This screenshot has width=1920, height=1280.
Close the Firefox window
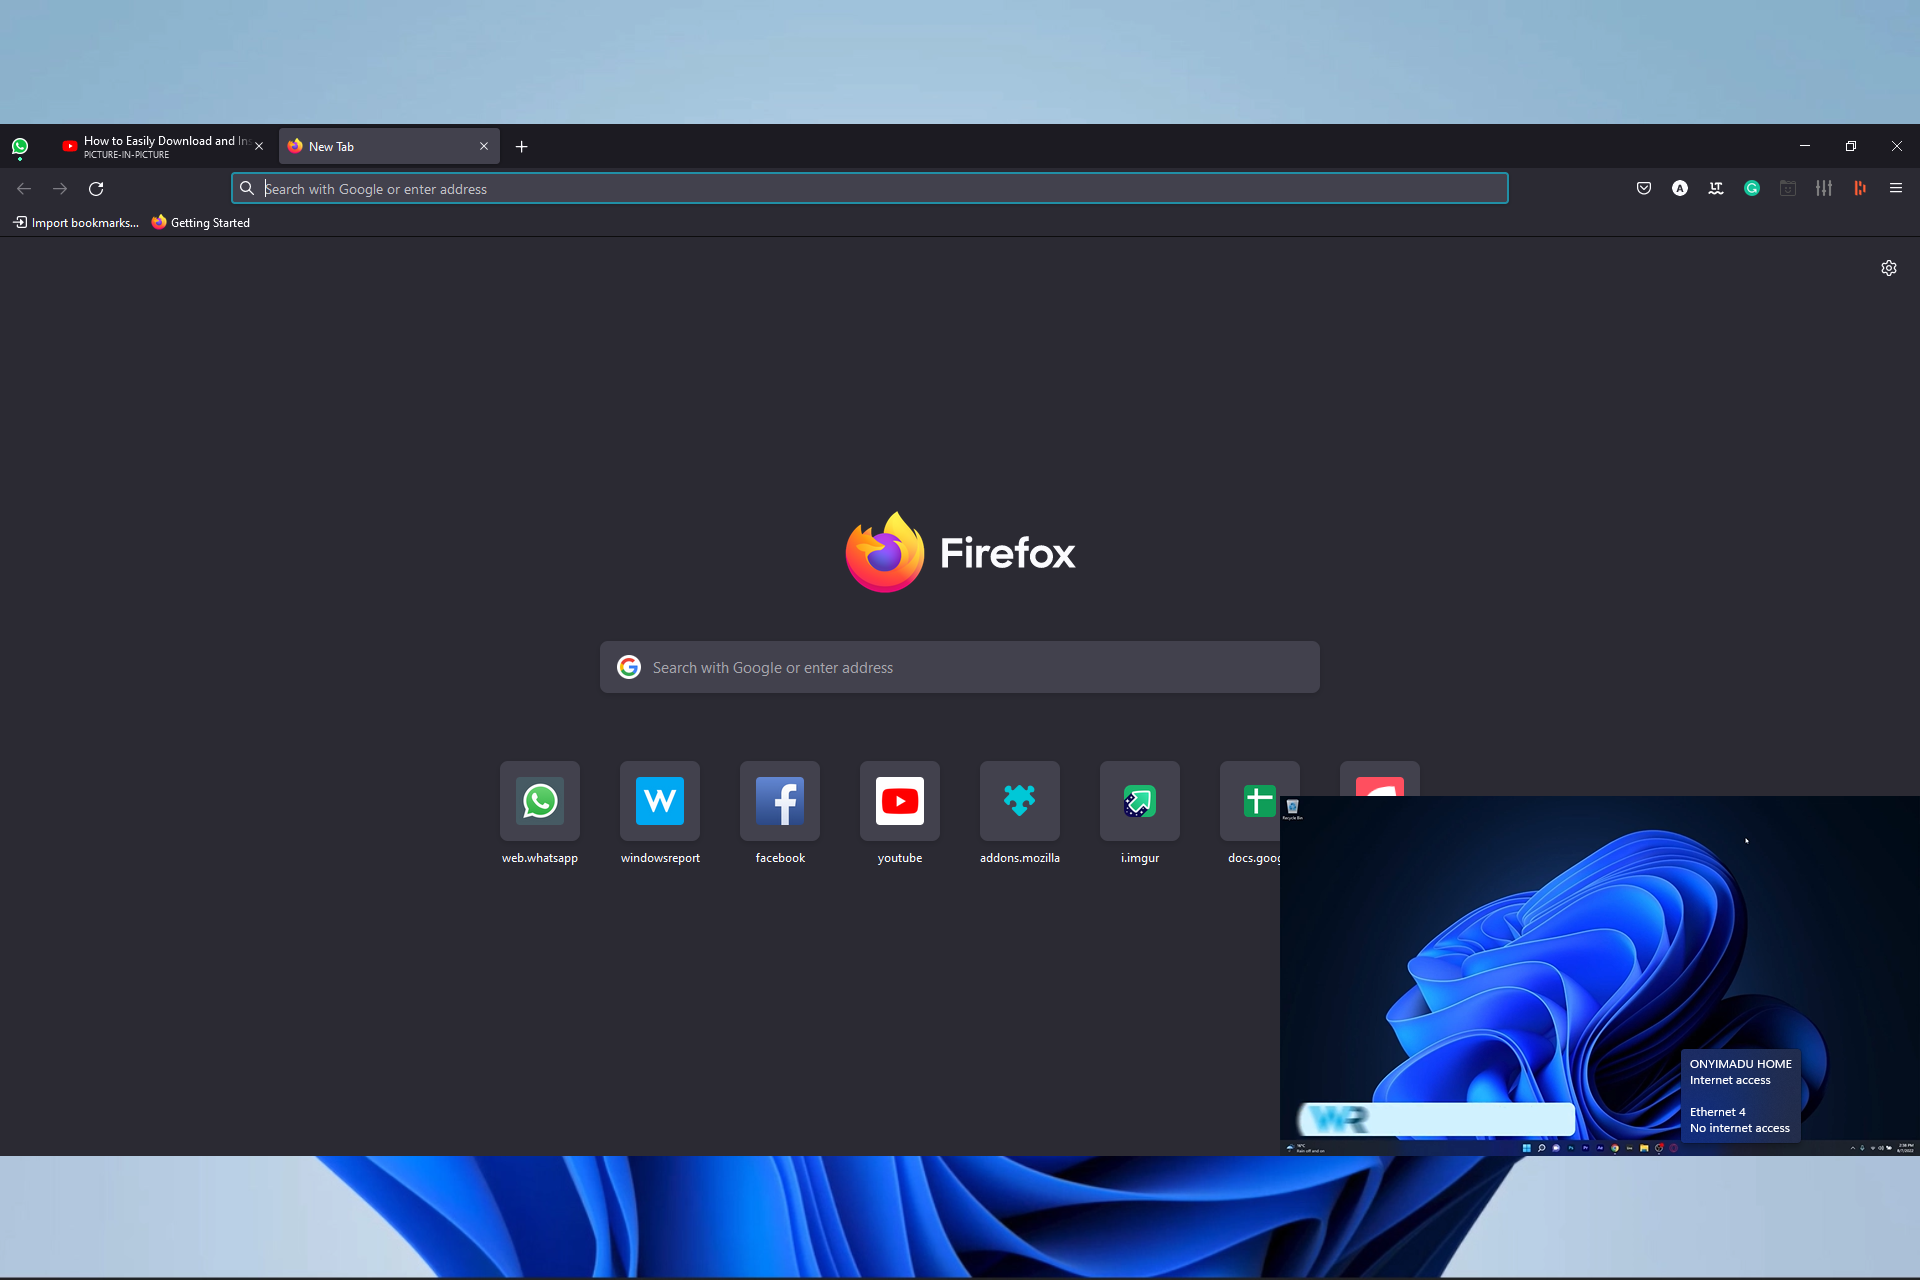point(1897,147)
